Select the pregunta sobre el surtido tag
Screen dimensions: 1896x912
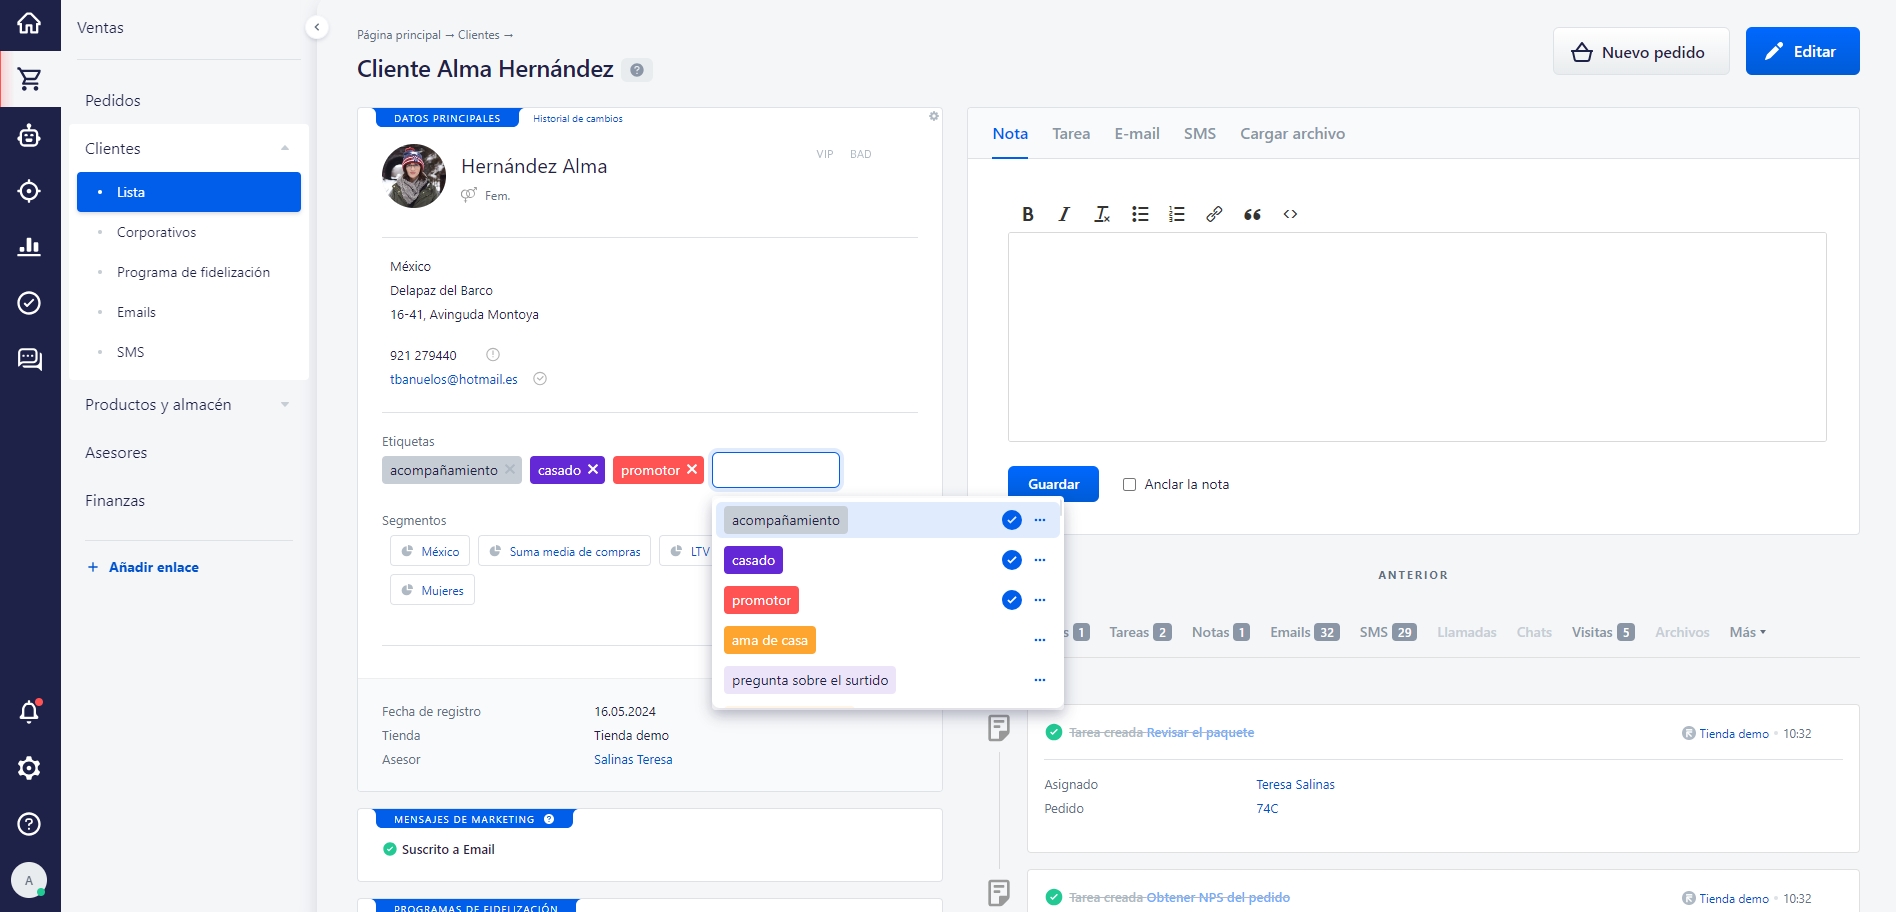810,680
